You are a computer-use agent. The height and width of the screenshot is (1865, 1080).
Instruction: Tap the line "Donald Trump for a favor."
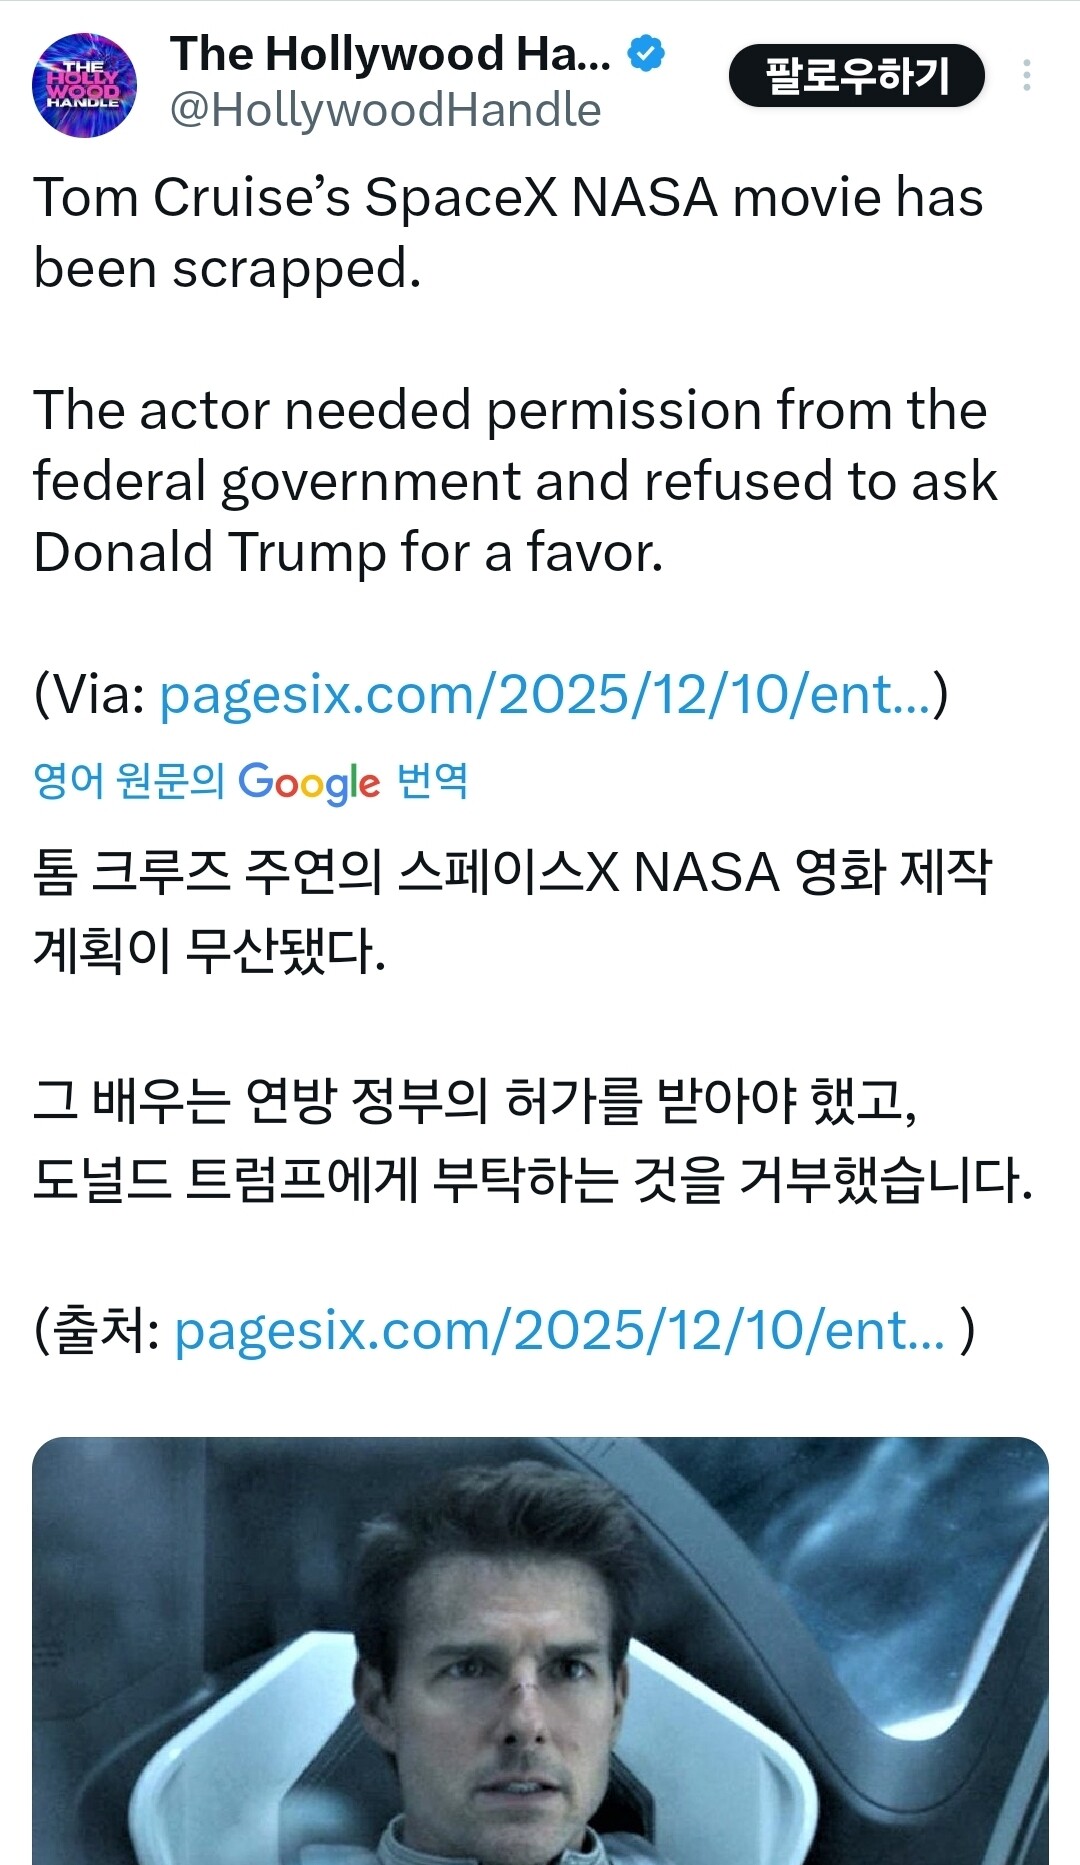tap(348, 552)
